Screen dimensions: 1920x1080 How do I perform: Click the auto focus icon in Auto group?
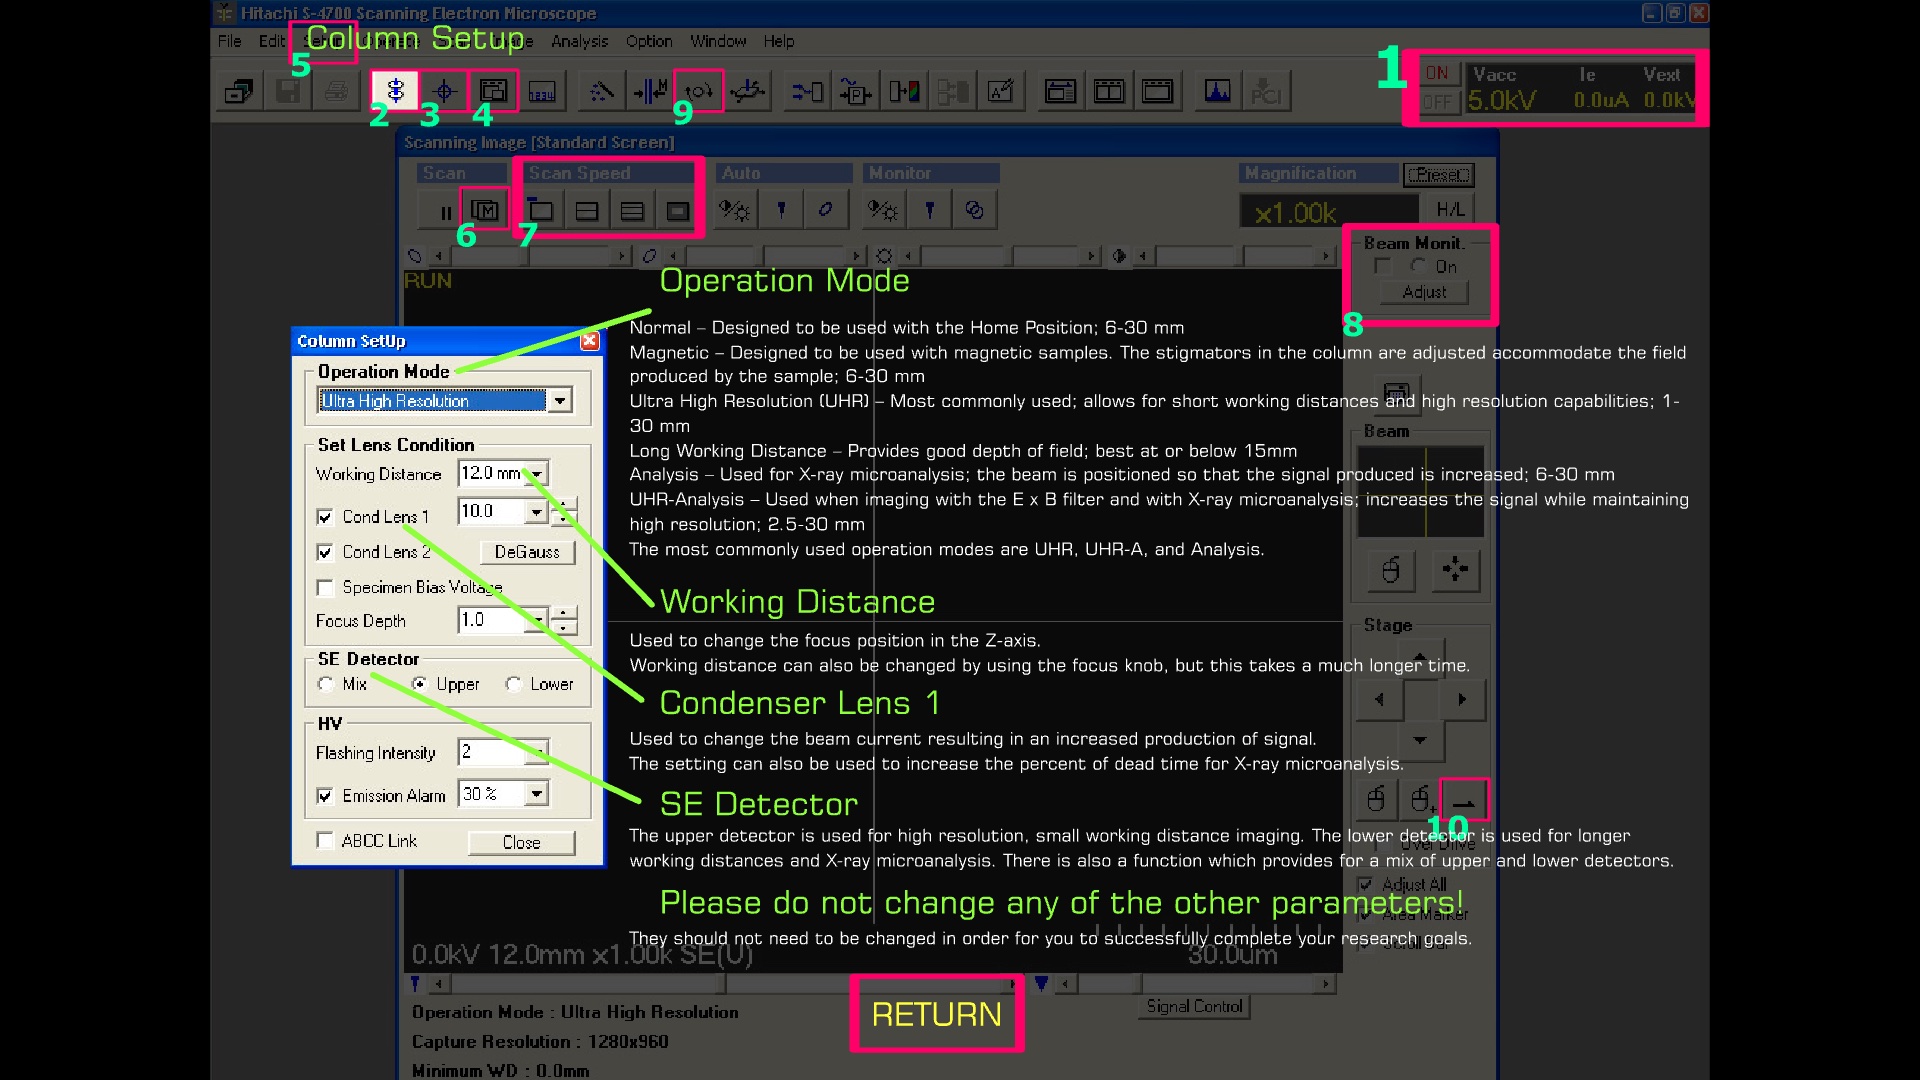point(781,210)
